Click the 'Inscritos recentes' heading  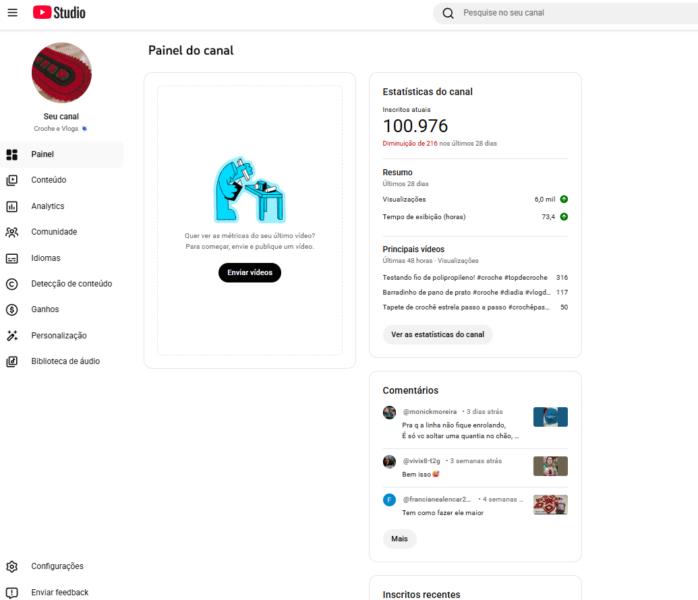(422, 594)
